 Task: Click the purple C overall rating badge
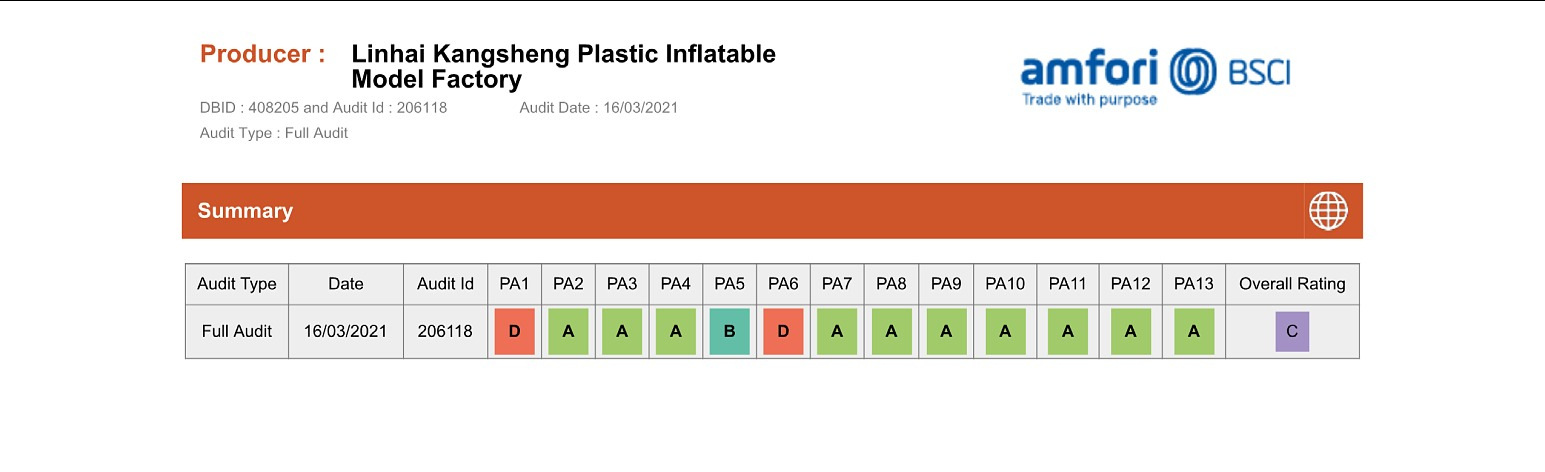1292,332
